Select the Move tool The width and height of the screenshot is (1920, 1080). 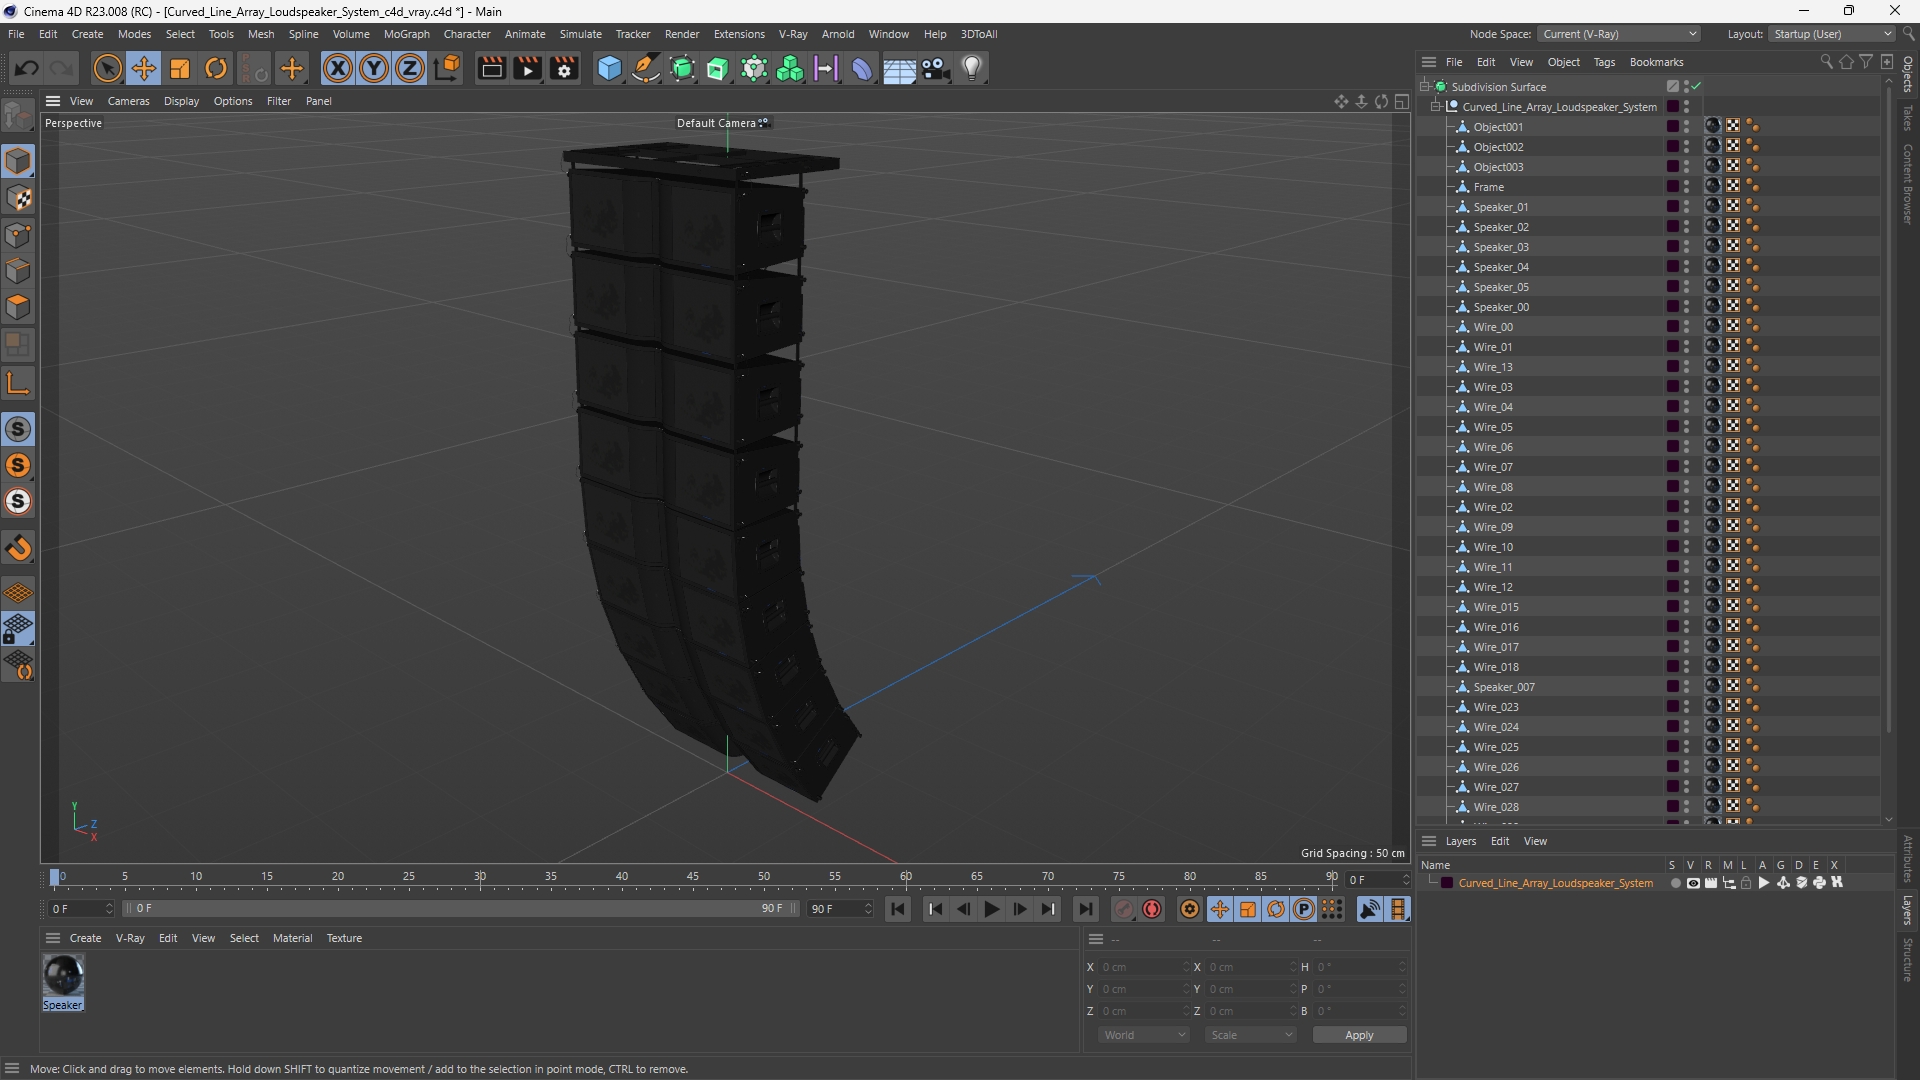coord(144,68)
